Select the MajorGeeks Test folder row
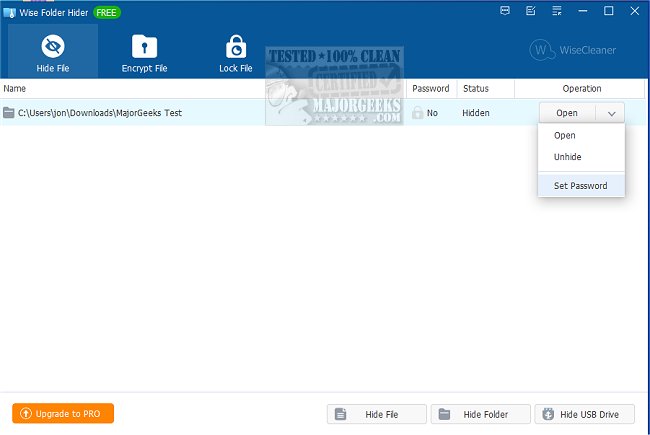Screen dimensions: 650x435 pyautogui.click(x=323, y=112)
